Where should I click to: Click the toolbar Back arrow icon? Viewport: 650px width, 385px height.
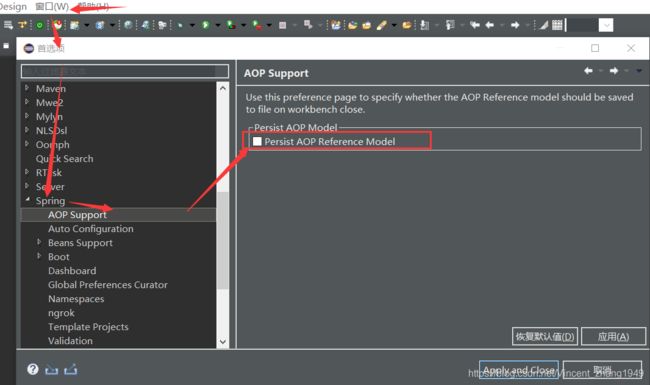click(x=490, y=25)
